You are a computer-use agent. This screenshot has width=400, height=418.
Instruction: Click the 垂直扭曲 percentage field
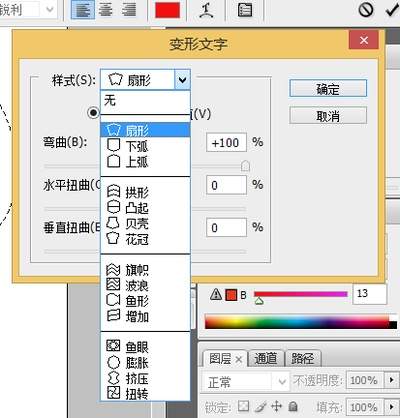[x=226, y=228]
